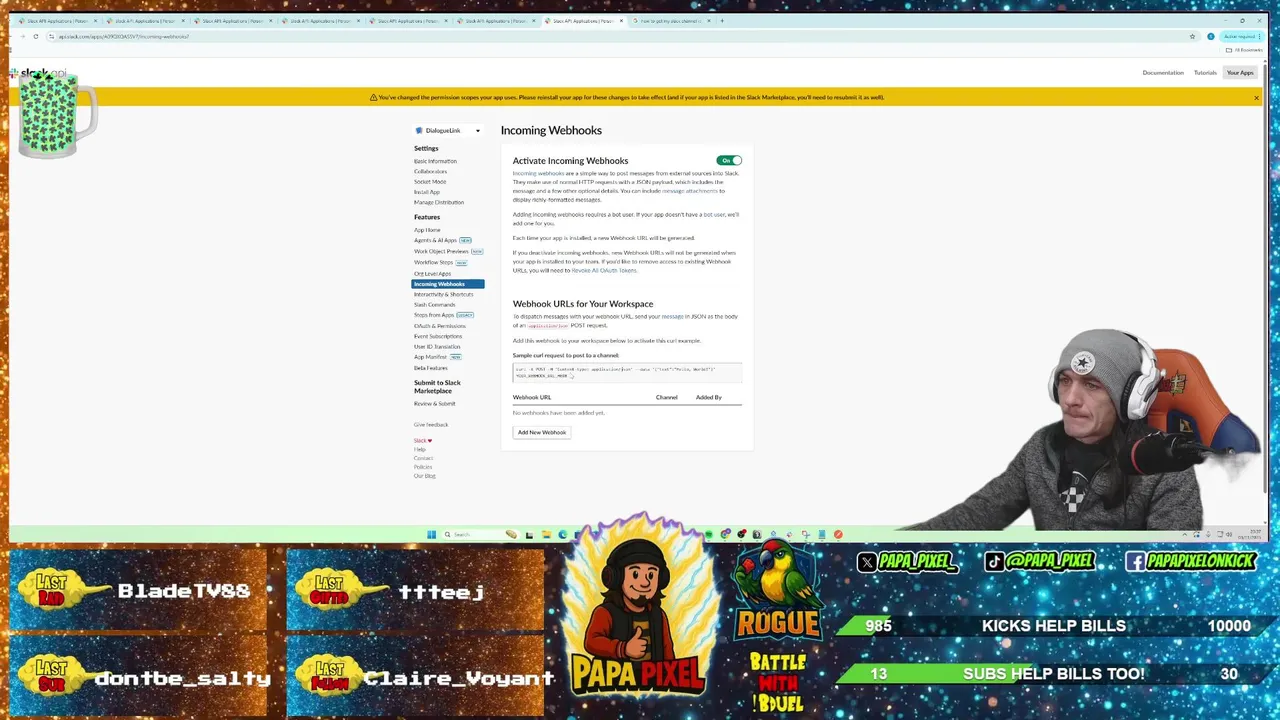
Task: Switch to the first Slack API browser tab
Action: (x=56, y=21)
